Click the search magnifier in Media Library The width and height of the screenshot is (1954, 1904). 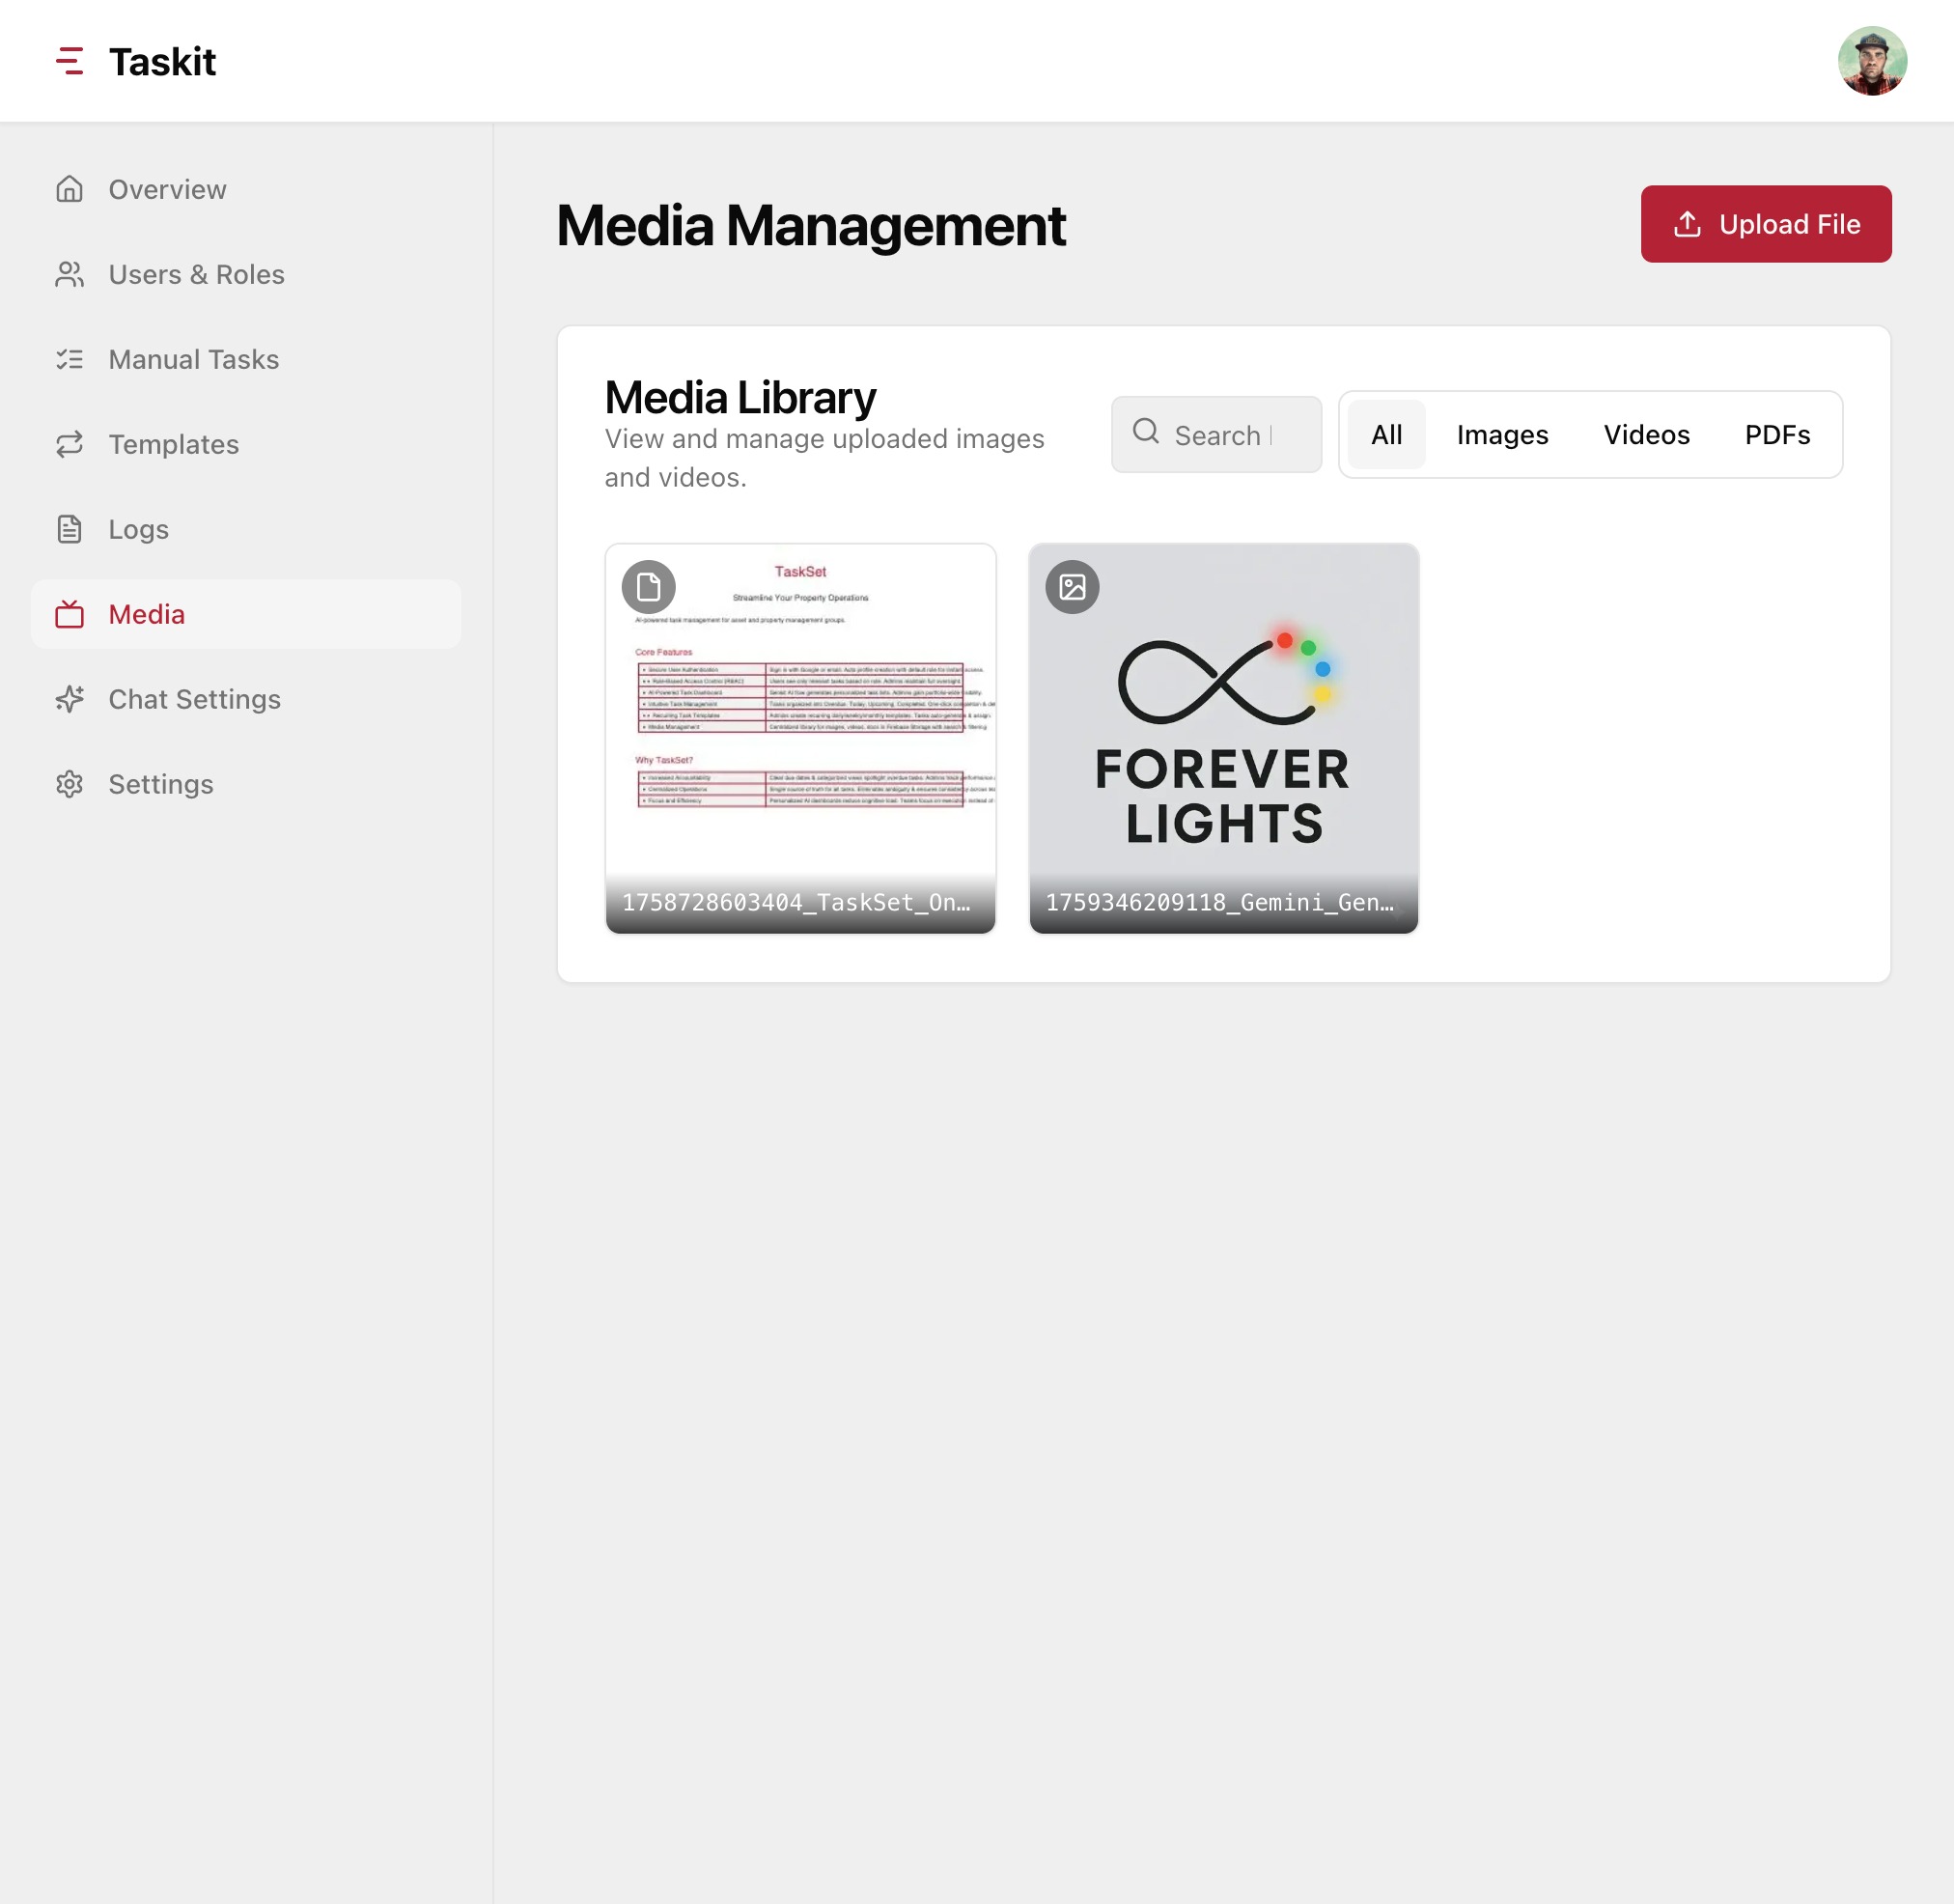(x=1145, y=433)
